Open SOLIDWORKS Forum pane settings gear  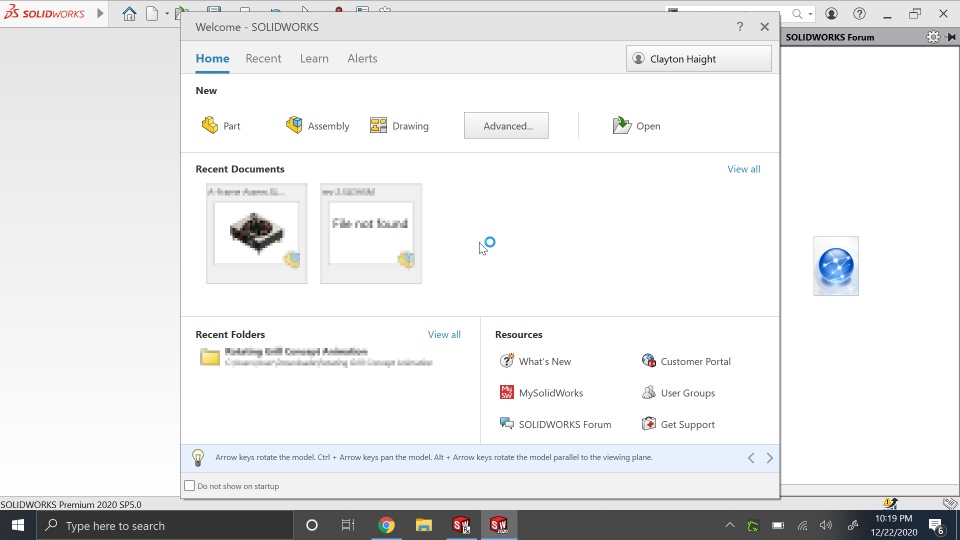[x=933, y=37]
